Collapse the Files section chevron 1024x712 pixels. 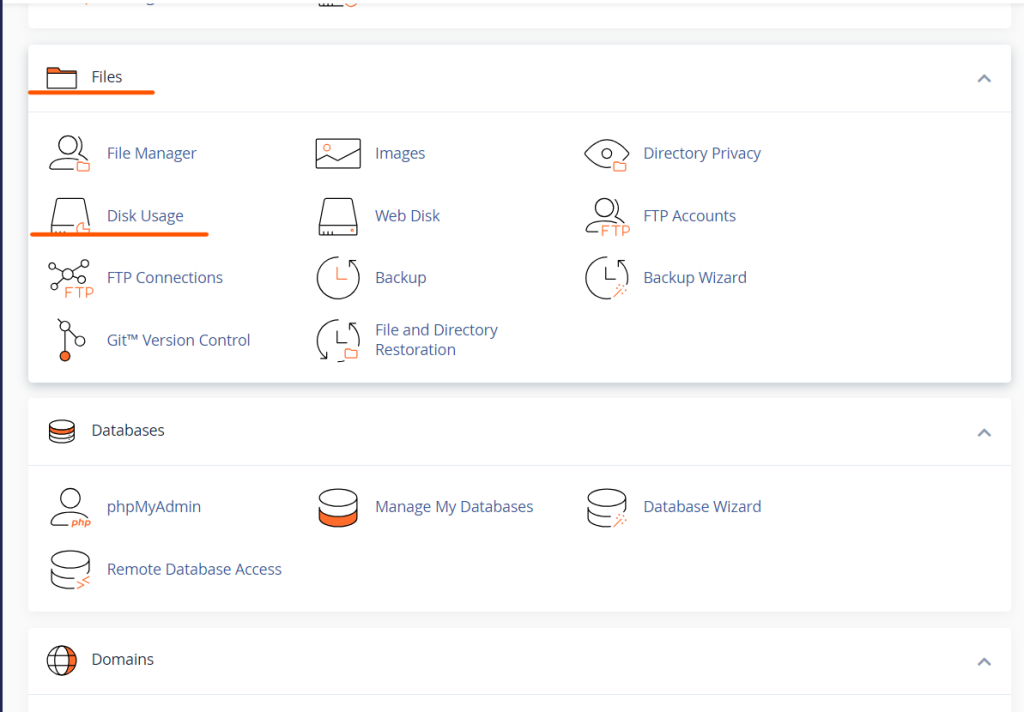[984, 78]
